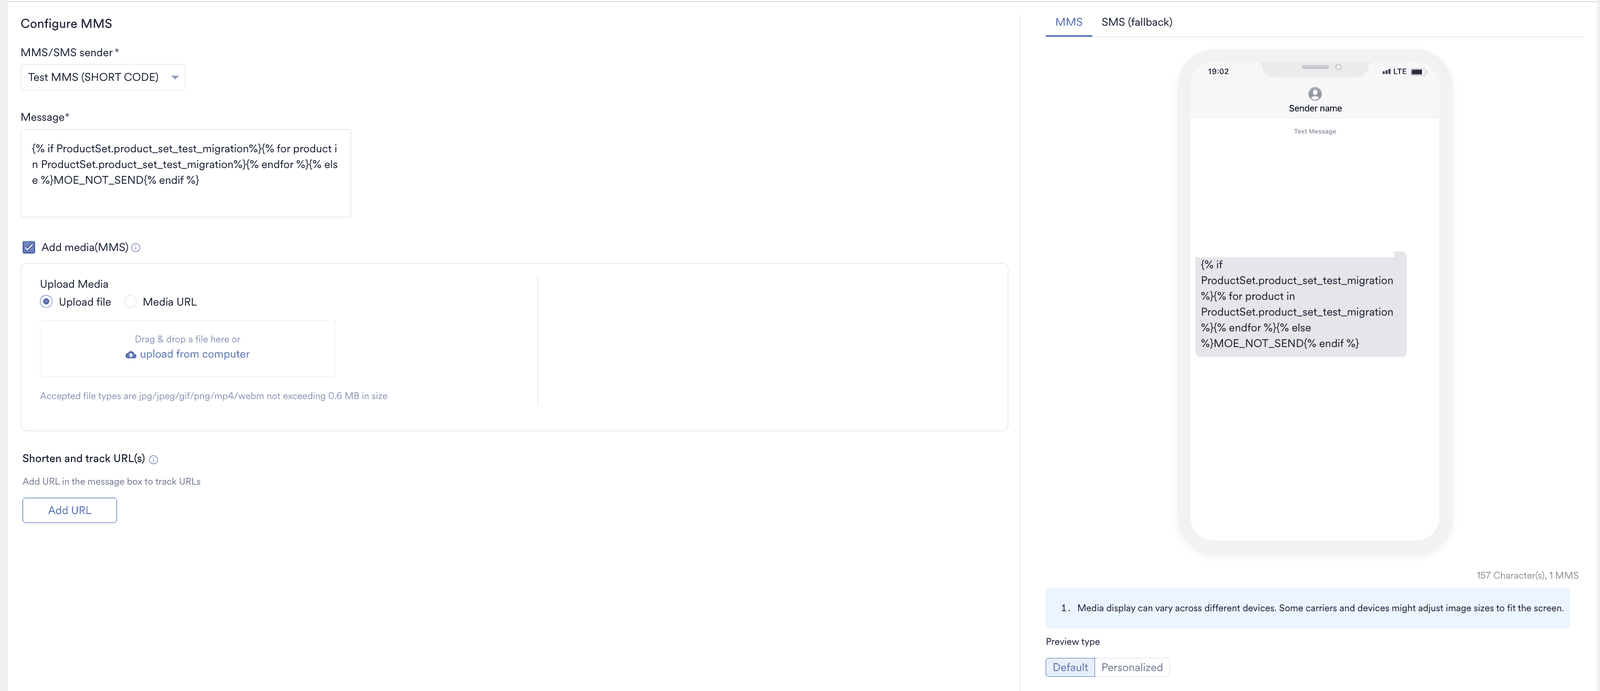This screenshot has width=1600, height=691.
Task: Switch to the SMS (fallback) tab
Action: pos(1137,22)
